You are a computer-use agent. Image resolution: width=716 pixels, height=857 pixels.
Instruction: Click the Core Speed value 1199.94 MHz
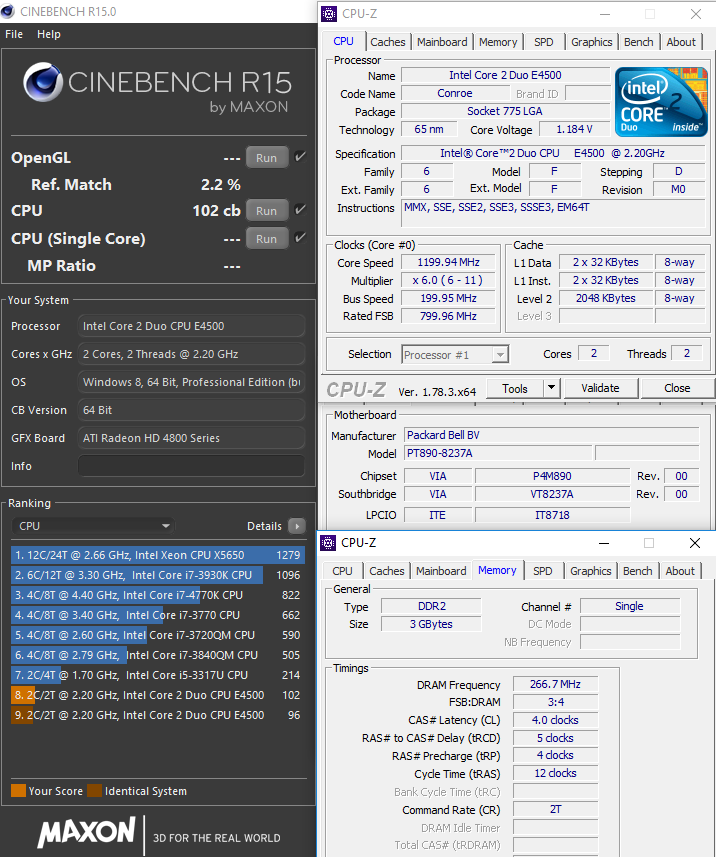pos(448,262)
